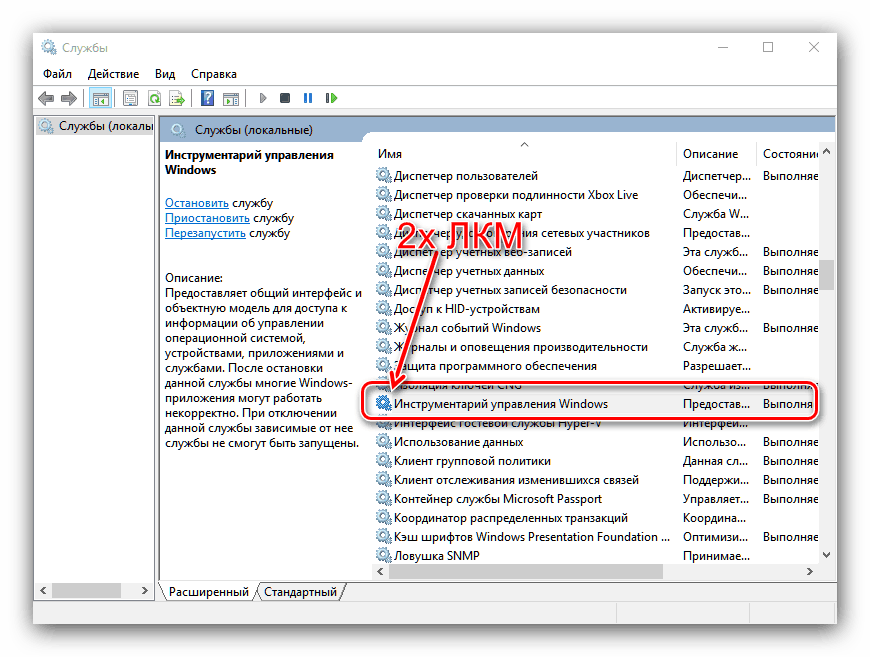
Task: Click services list horizontal scroll-right arrow
Action: 810,572
